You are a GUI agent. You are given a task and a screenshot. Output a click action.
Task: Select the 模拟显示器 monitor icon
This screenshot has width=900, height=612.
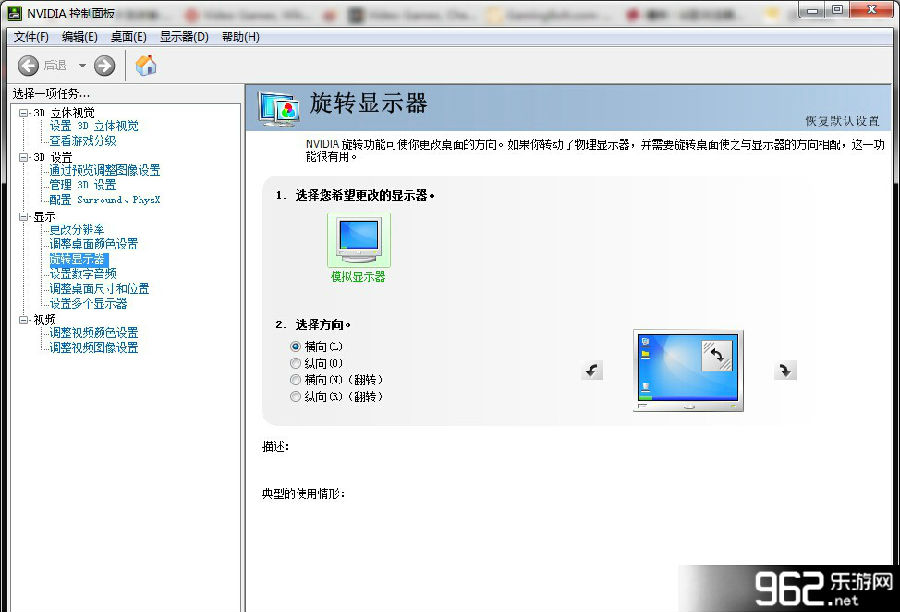[x=359, y=240]
